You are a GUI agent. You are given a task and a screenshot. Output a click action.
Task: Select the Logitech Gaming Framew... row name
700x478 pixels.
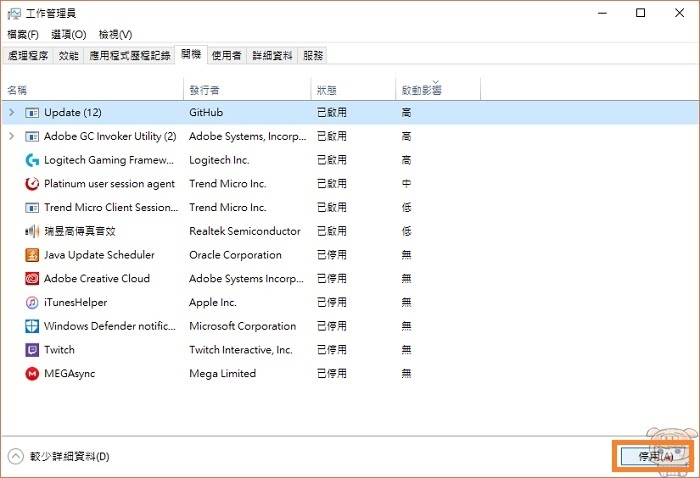(109, 160)
